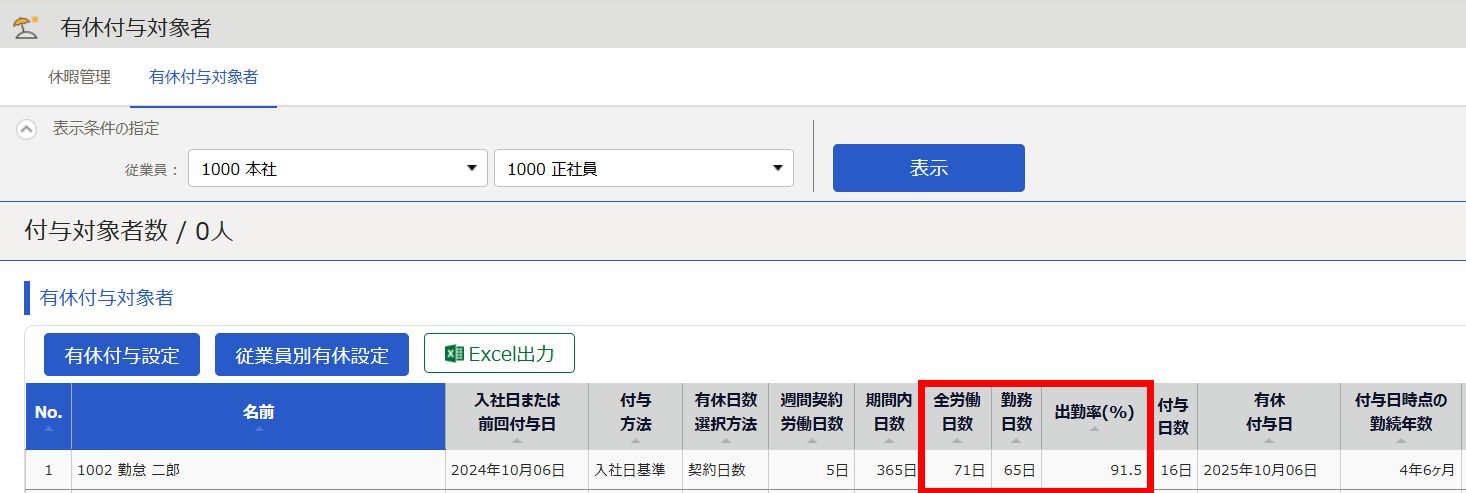Sort by 期間内日数 column
Image resolution: width=1466 pixels, height=493 pixels.
[x=888, y=416]
